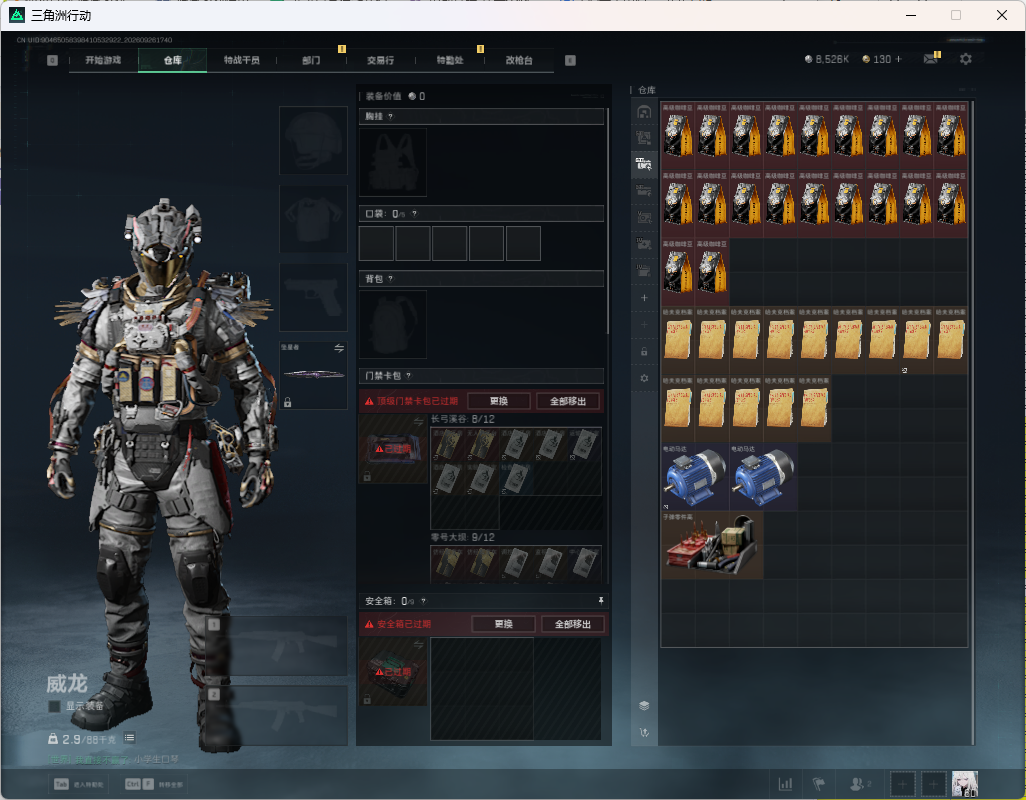
Task: Open the 部门 tab
Action: 311,60
